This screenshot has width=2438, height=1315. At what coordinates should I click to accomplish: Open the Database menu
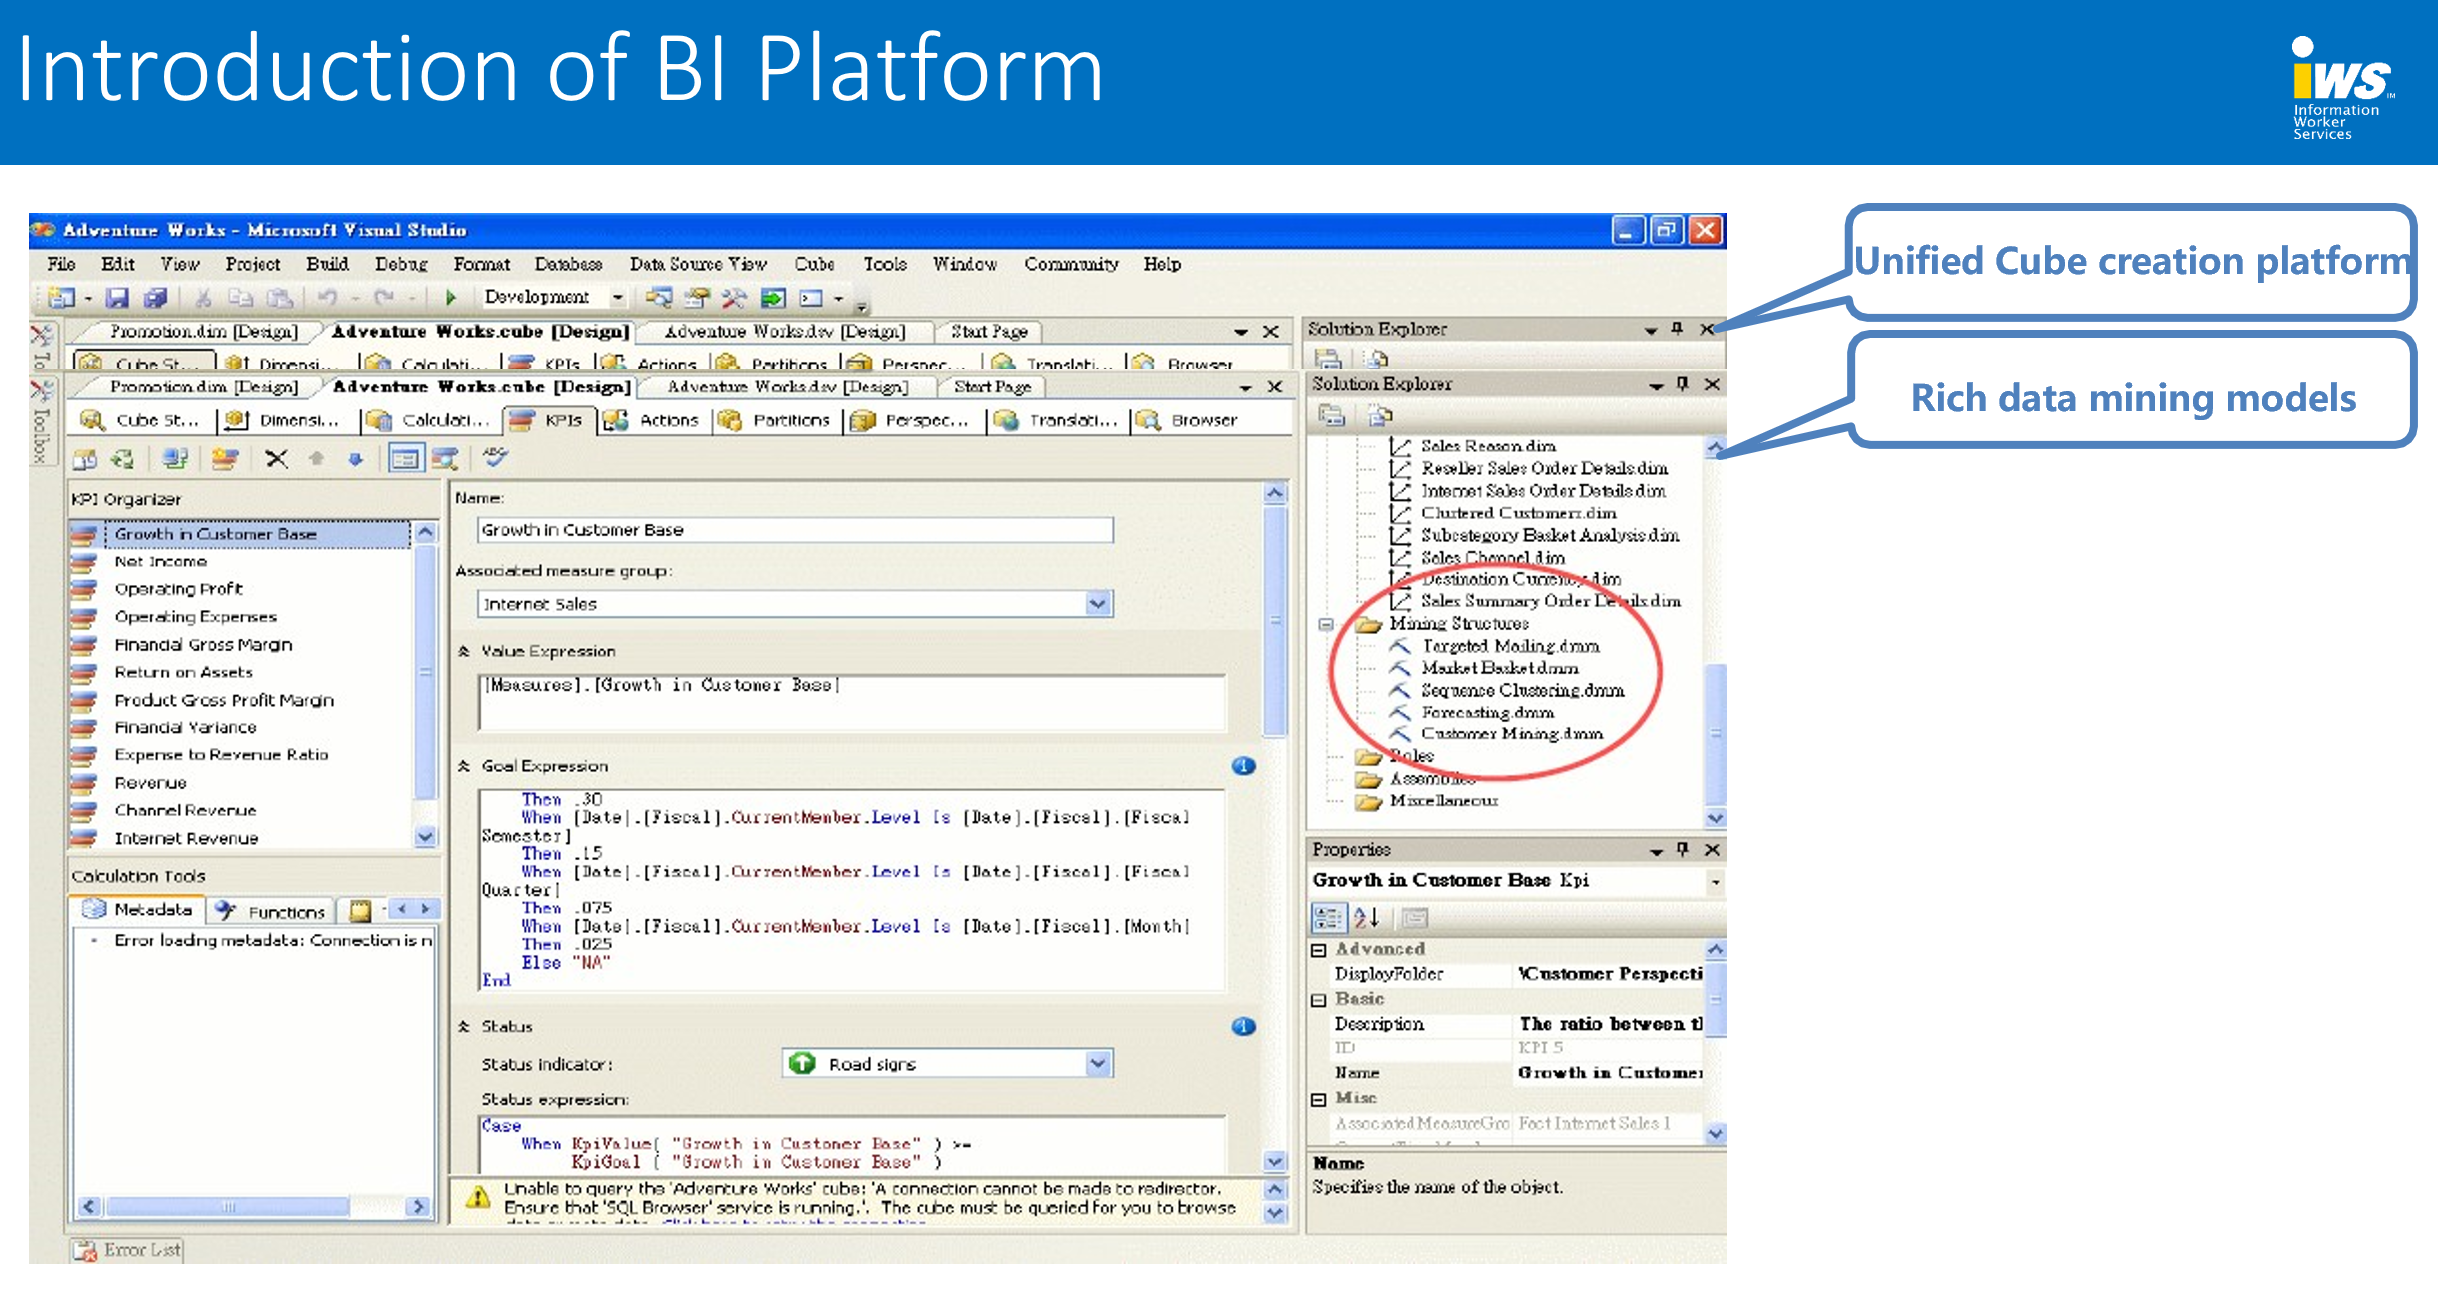pos(568,264)
